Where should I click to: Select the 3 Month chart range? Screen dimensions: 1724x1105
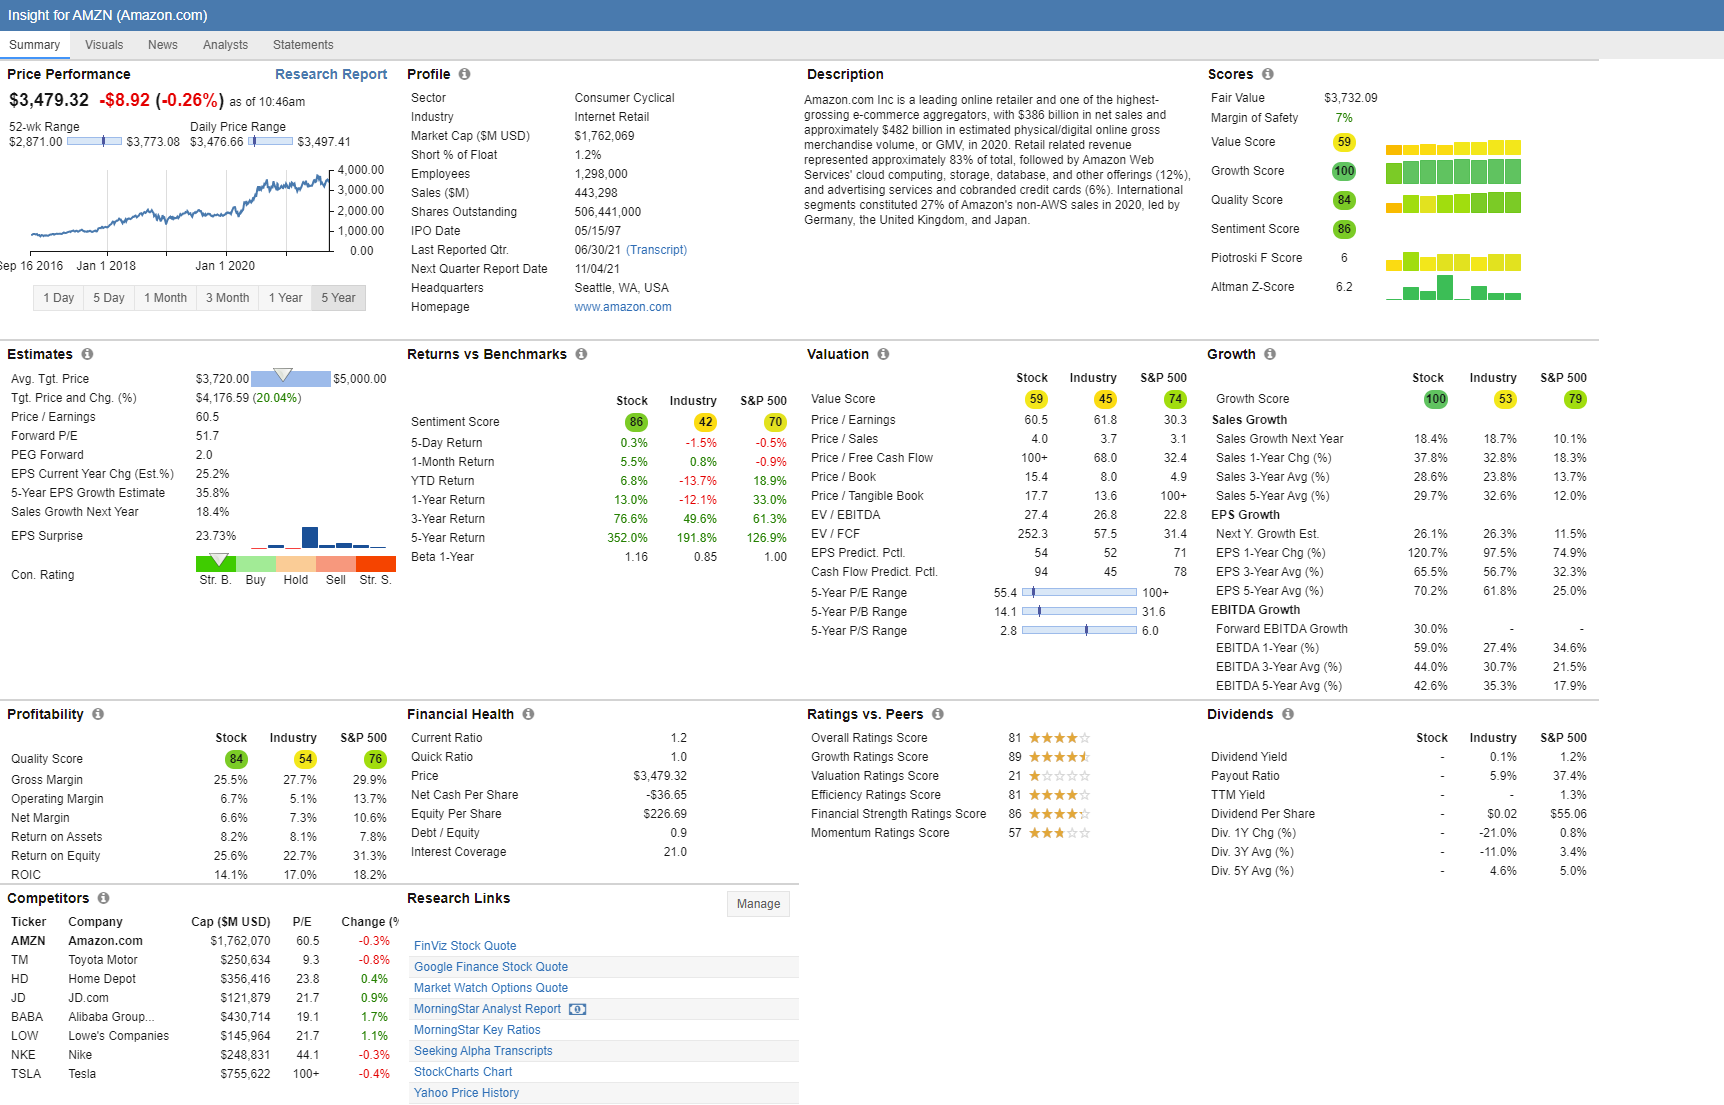click(x=227, y=298)
